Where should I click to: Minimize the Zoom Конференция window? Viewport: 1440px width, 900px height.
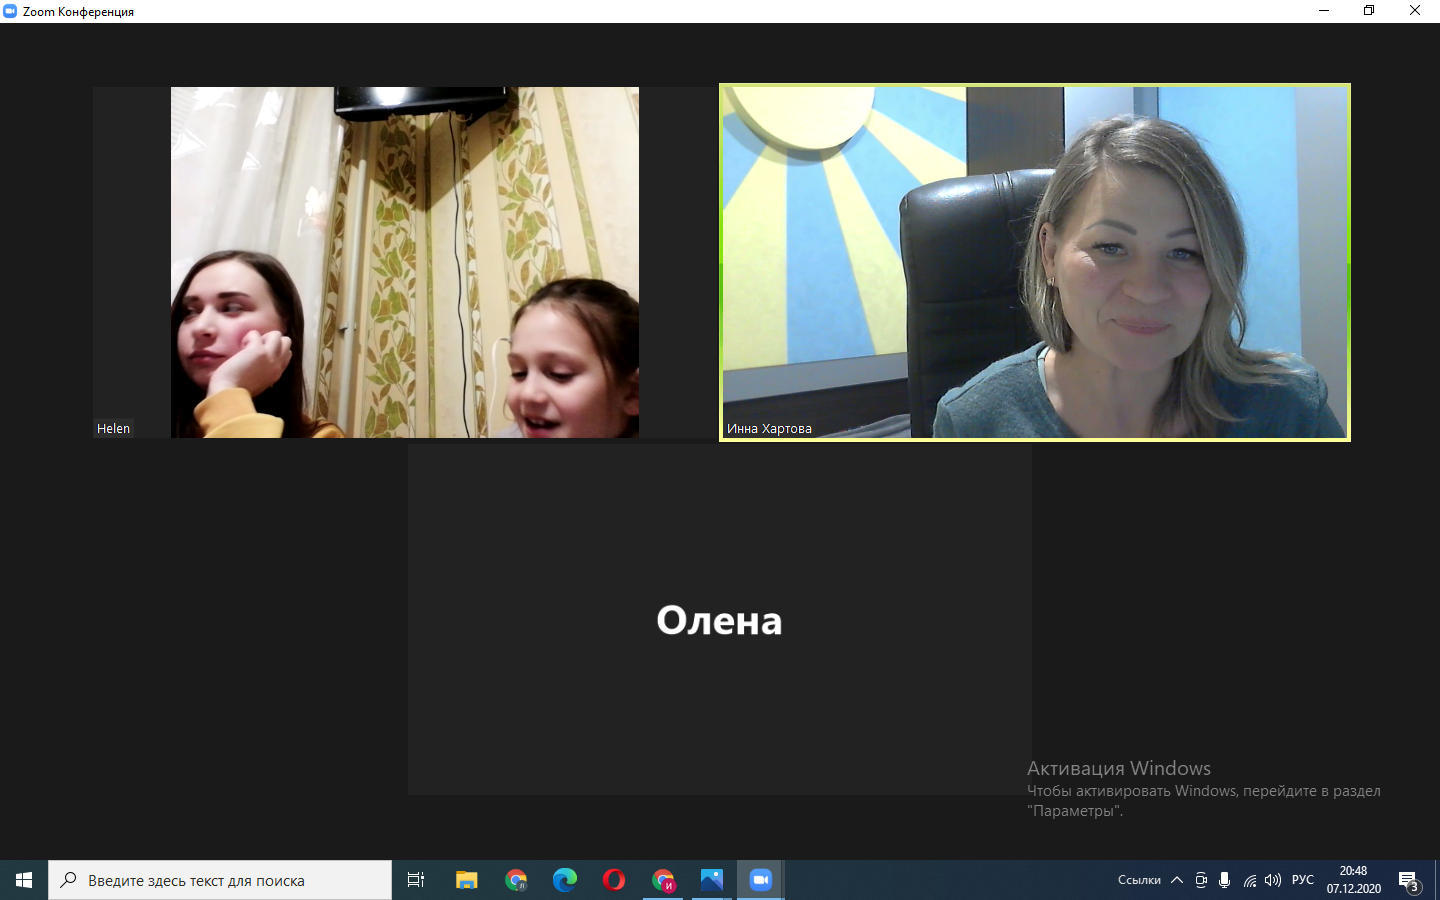coord(1324,11)
